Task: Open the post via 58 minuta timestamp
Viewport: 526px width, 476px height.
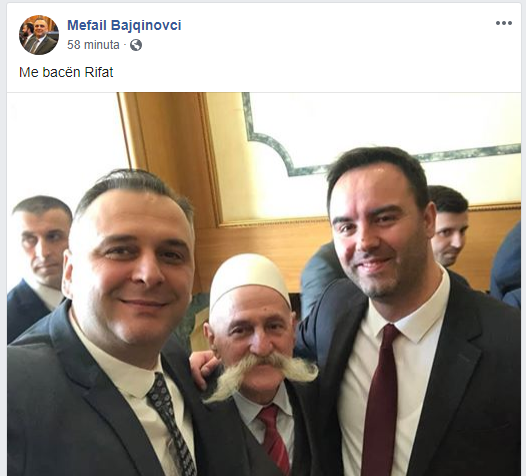Action: (93, 45)
